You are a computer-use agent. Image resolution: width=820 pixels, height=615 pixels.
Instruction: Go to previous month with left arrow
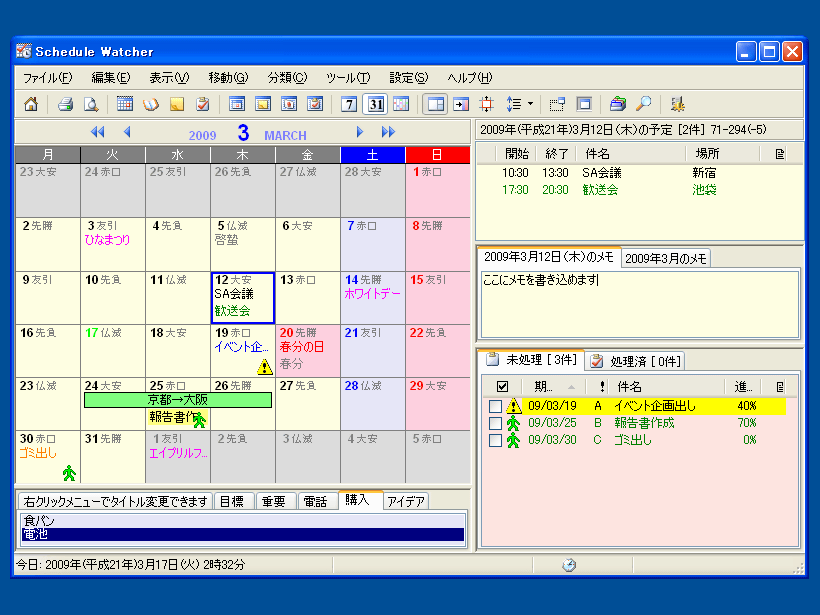point(127,132)
